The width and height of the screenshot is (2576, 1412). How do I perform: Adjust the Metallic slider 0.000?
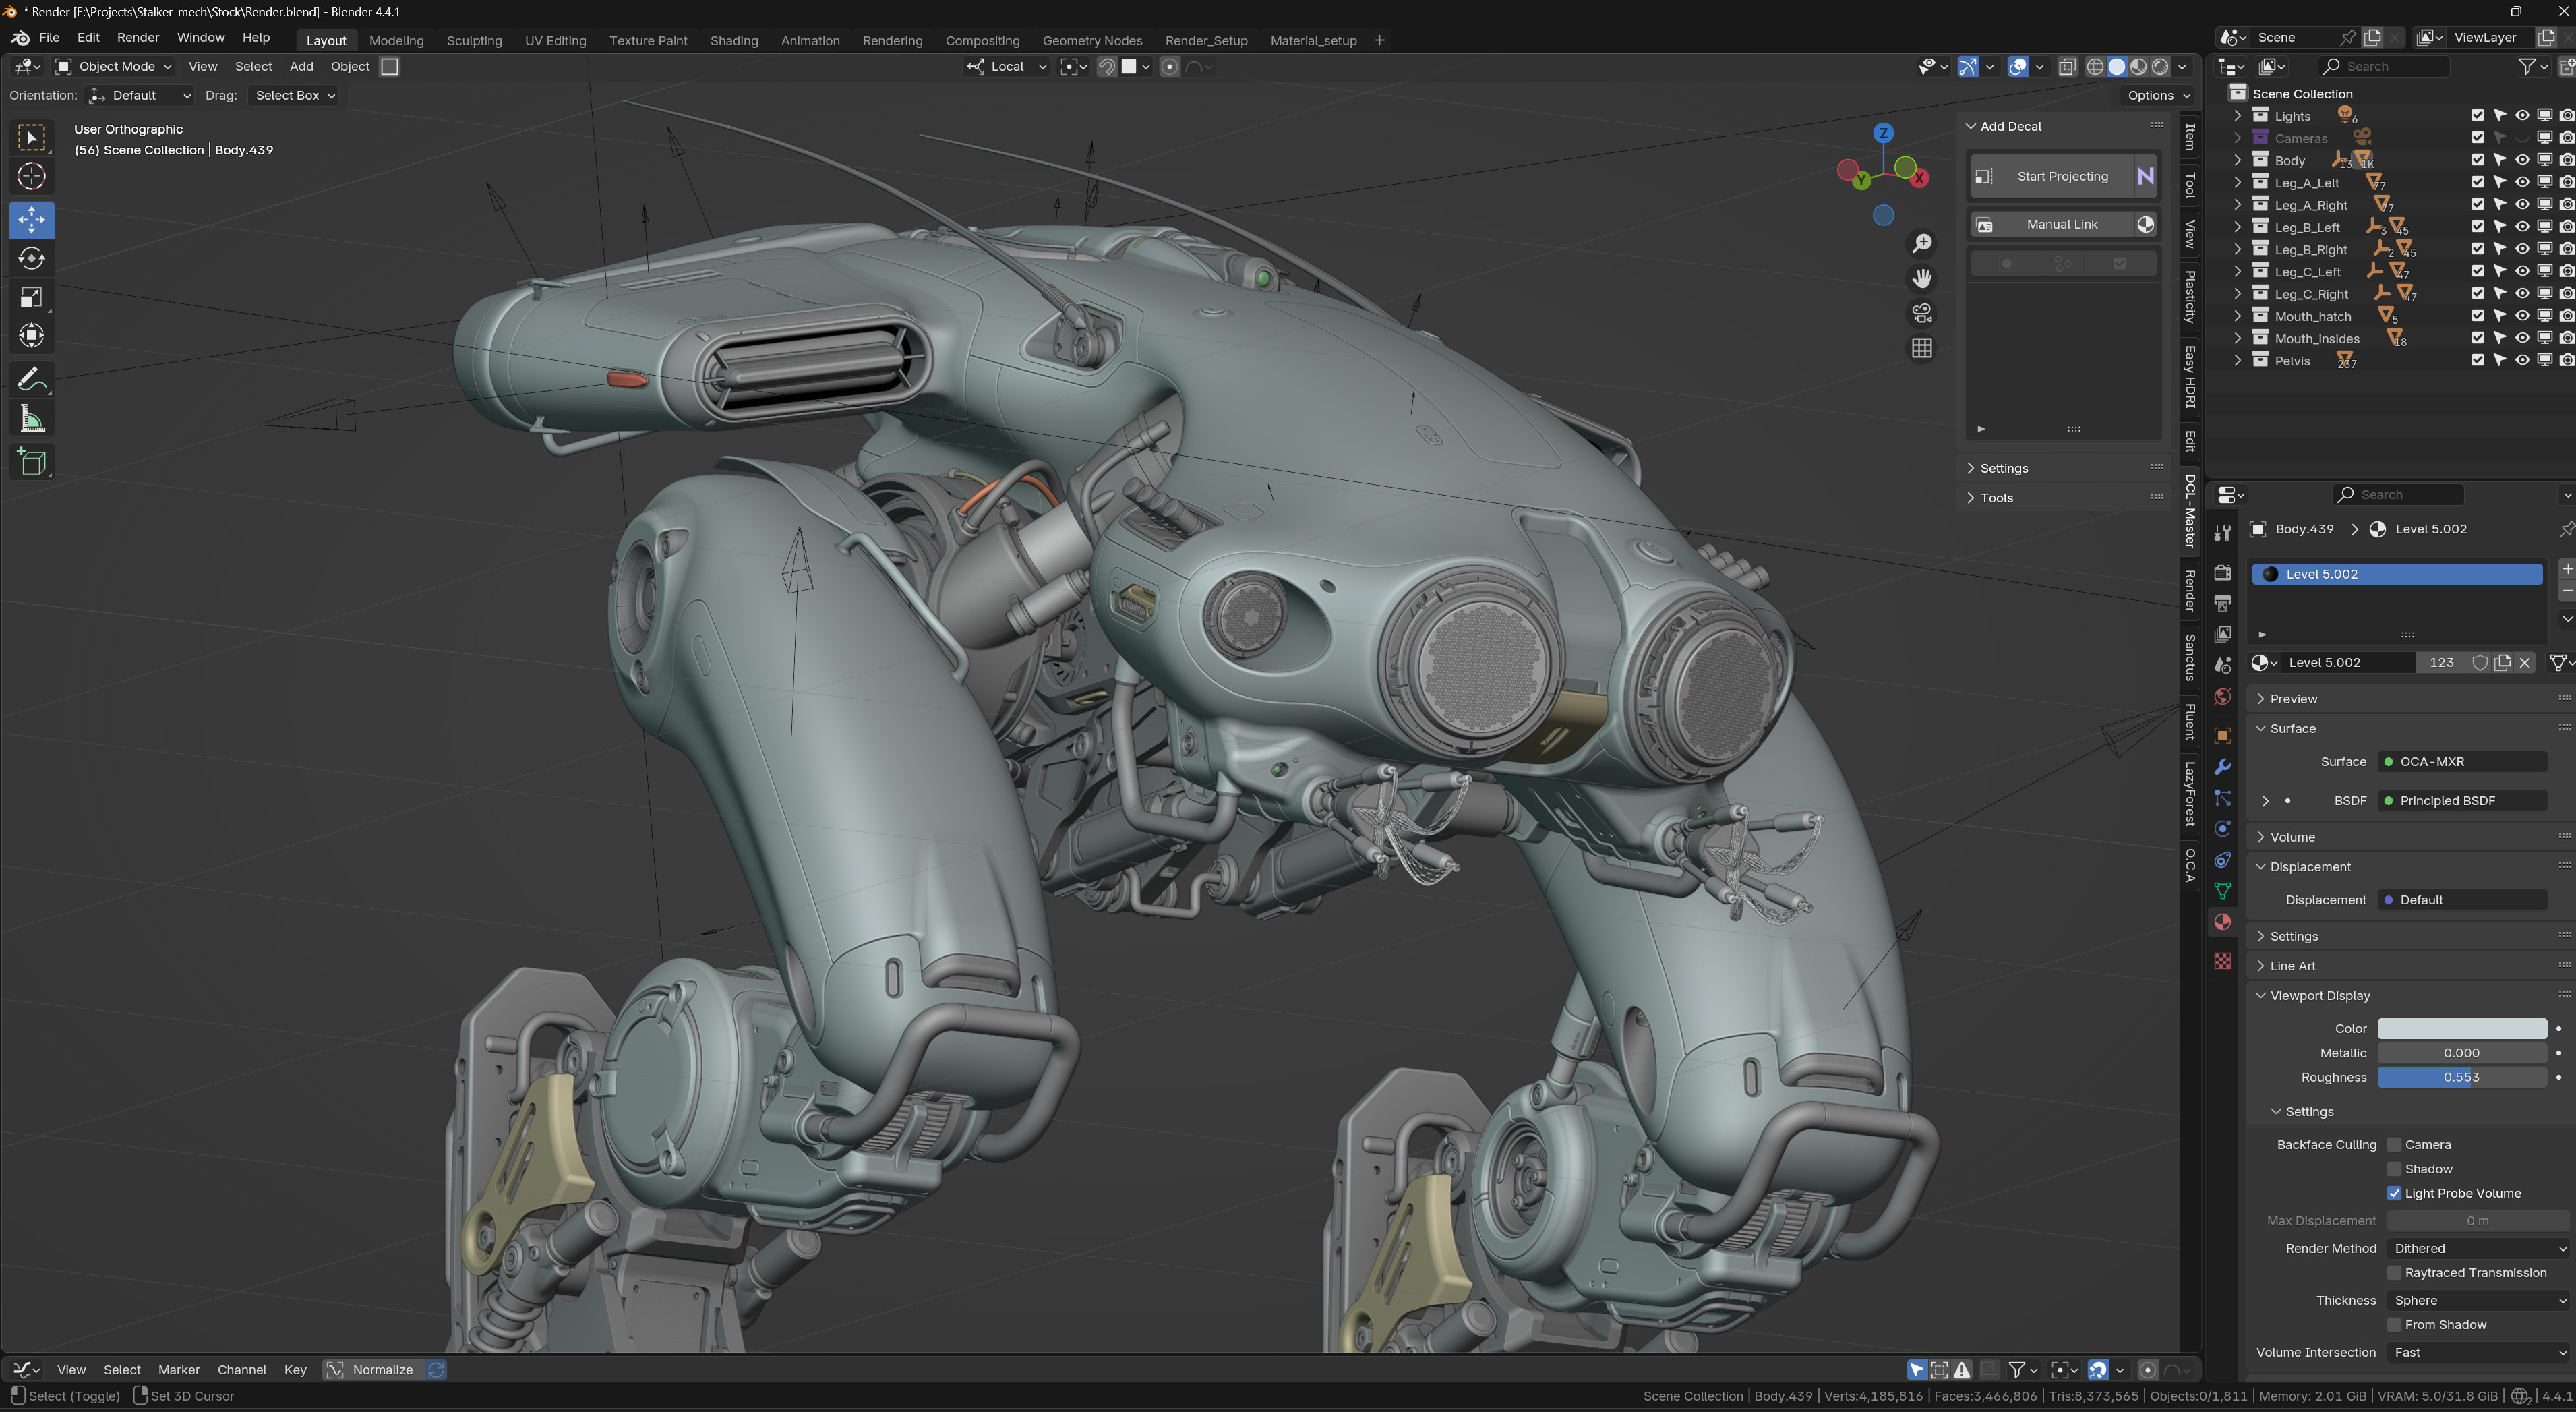coord(2462,1053)
